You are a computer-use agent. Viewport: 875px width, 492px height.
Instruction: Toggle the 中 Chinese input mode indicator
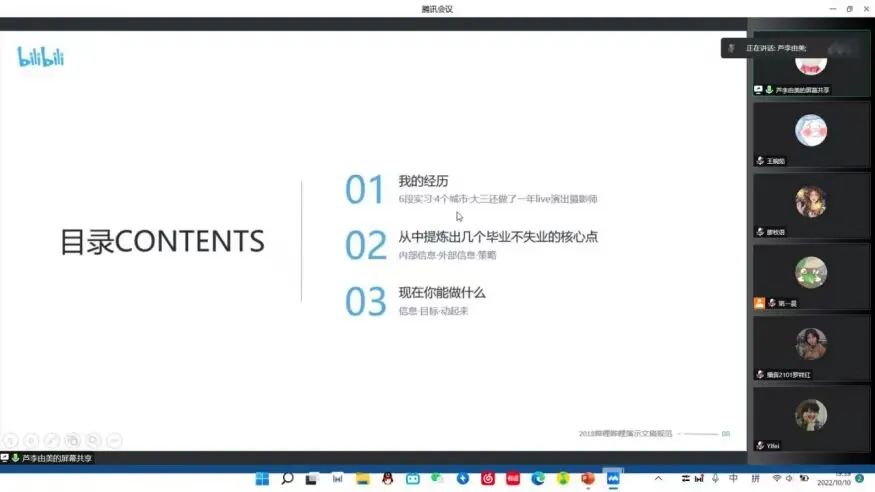click(x=734, y=479)
